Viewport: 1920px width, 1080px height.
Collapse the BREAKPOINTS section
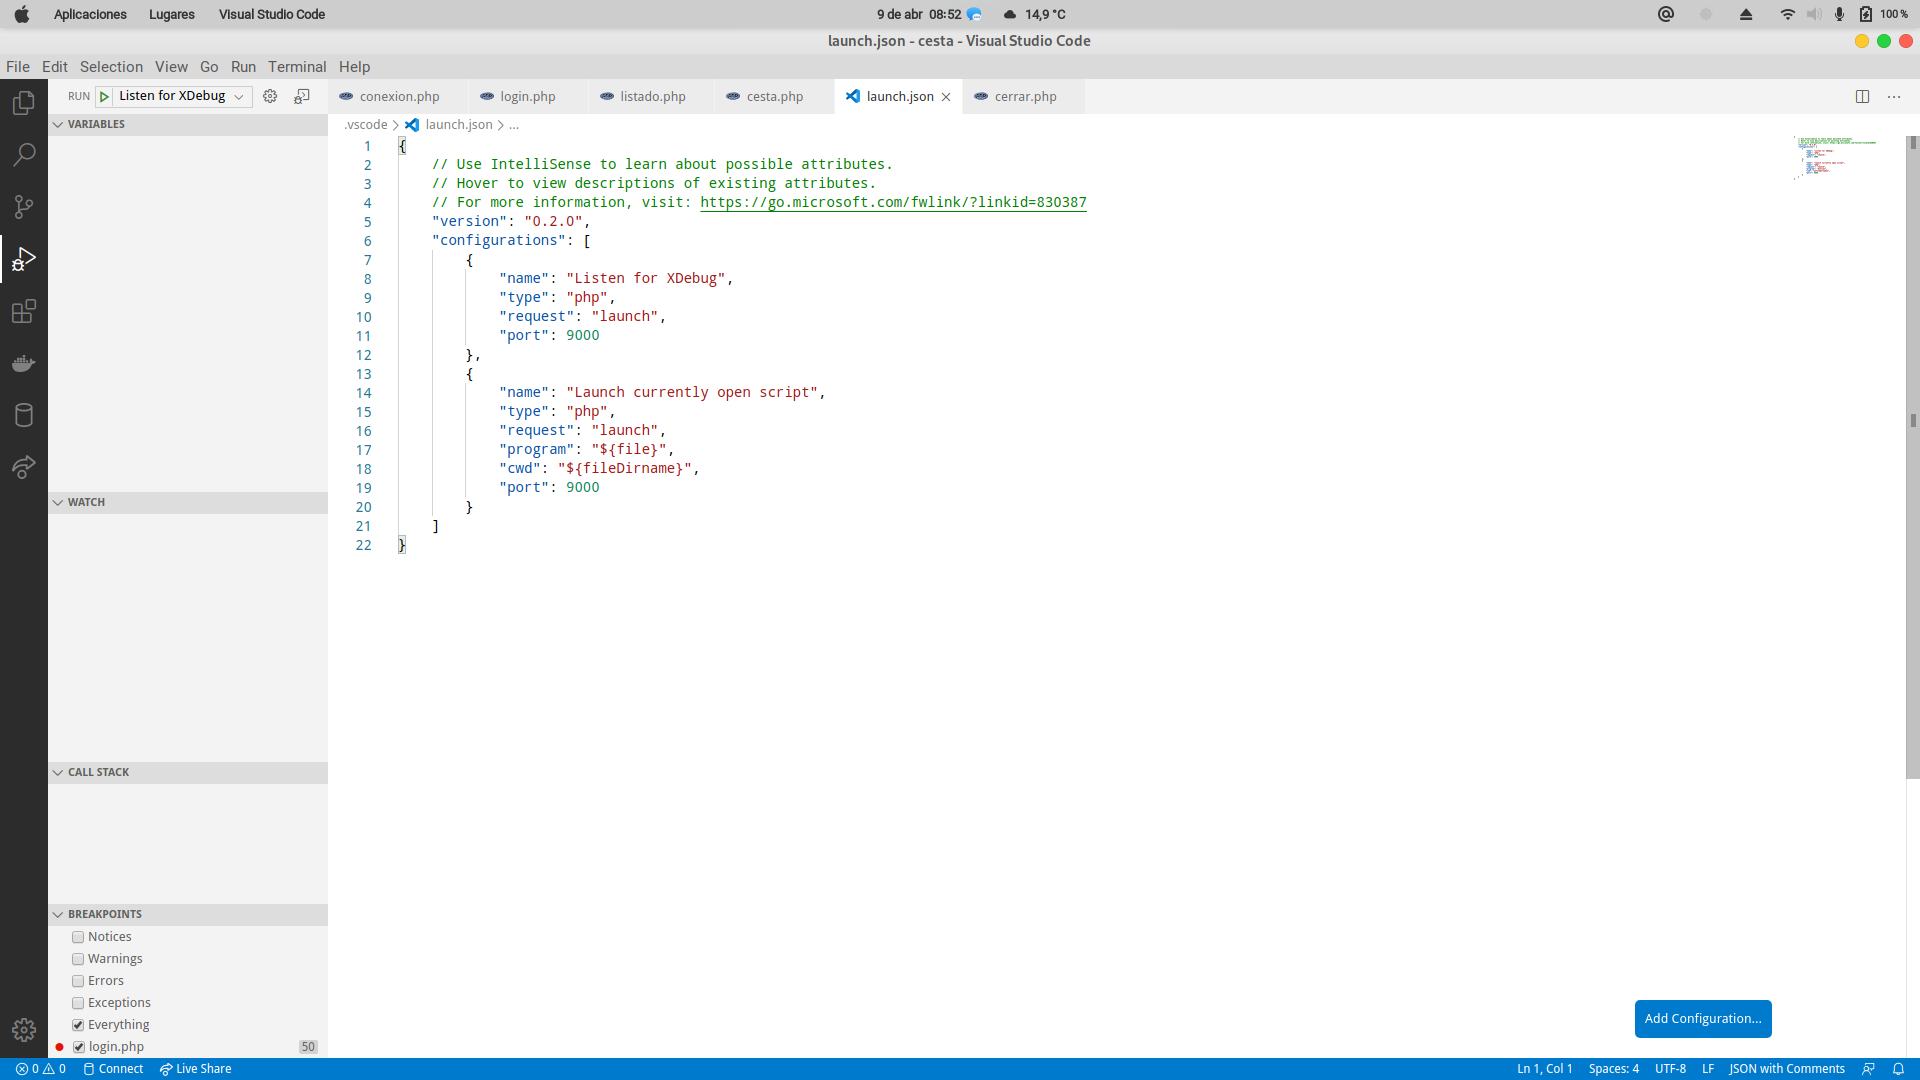coord(188,914)
